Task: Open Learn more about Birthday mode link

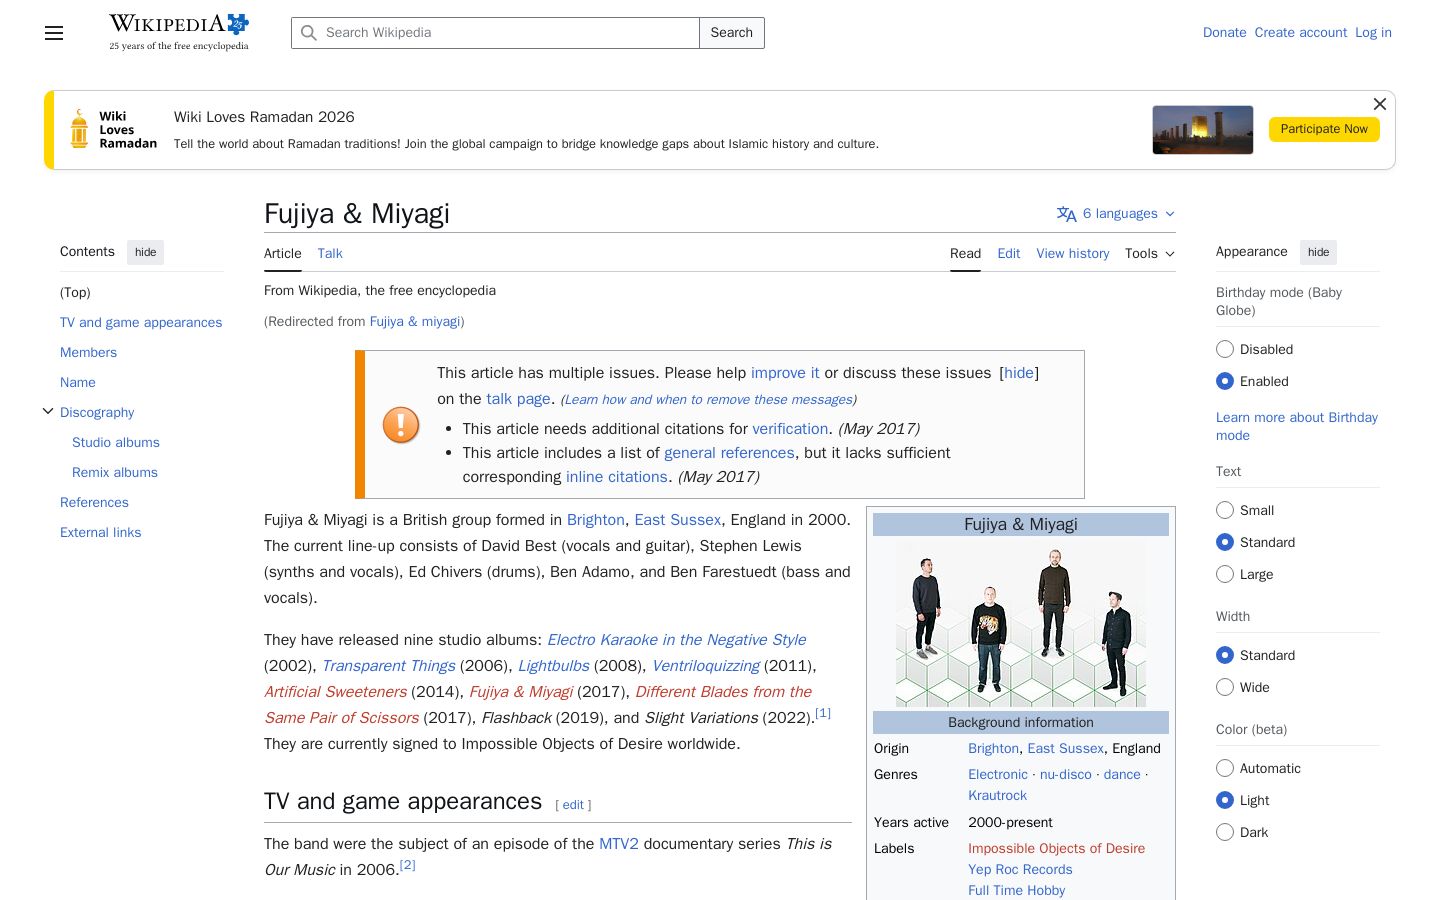Action: [x=1297, y=426]
